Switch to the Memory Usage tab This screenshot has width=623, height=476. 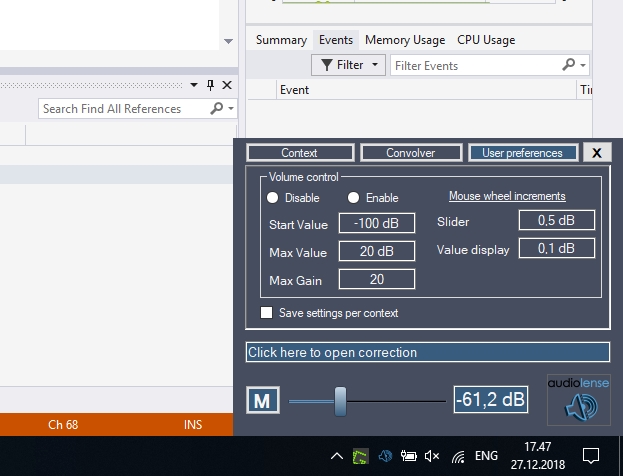404,40
